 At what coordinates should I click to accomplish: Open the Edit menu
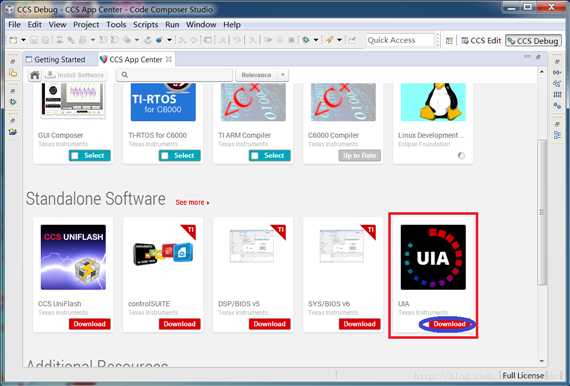[34, 25]
